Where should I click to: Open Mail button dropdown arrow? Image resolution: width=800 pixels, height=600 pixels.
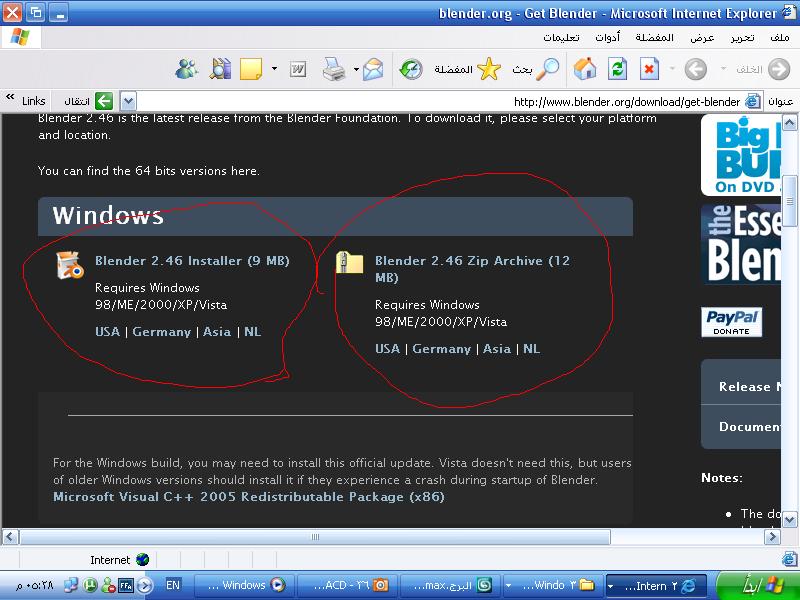pyautogui.click(x=356, y=69)
